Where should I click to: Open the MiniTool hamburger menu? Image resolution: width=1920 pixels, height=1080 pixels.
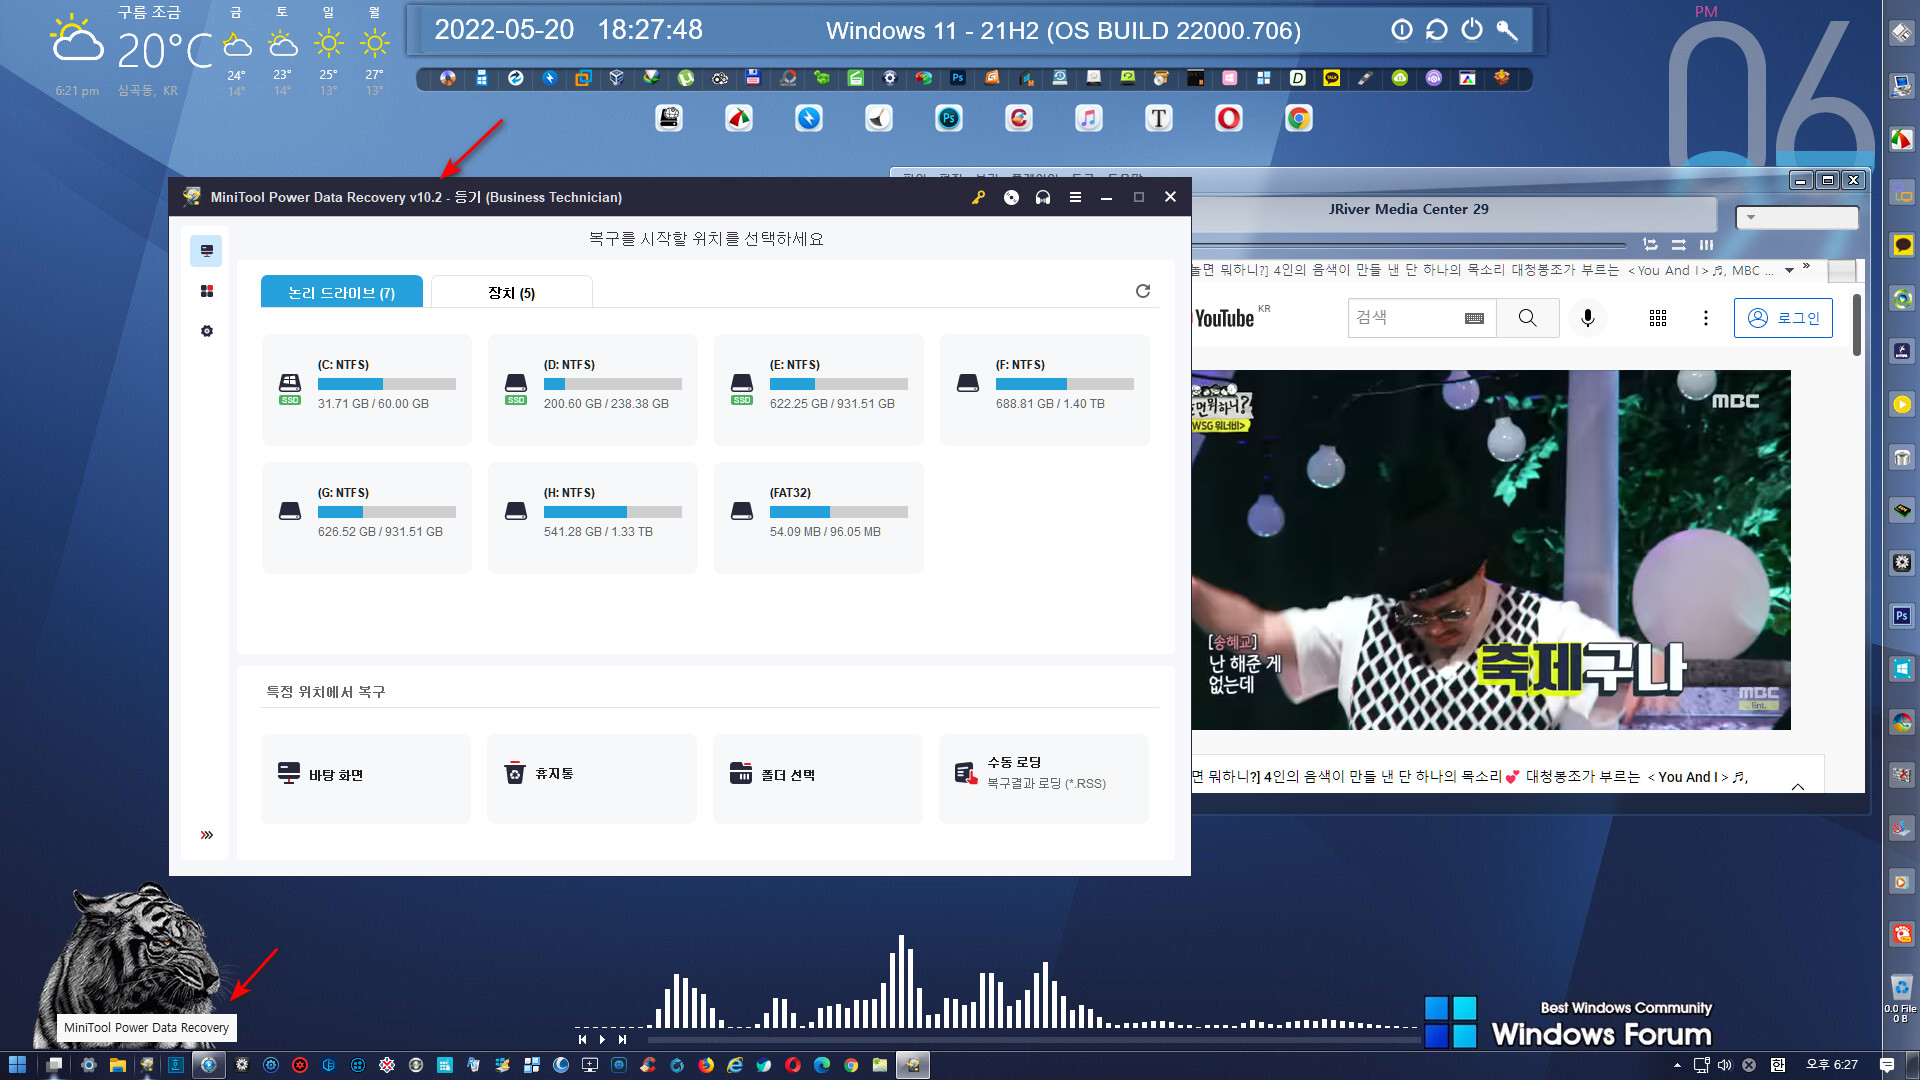[1075, 197]
